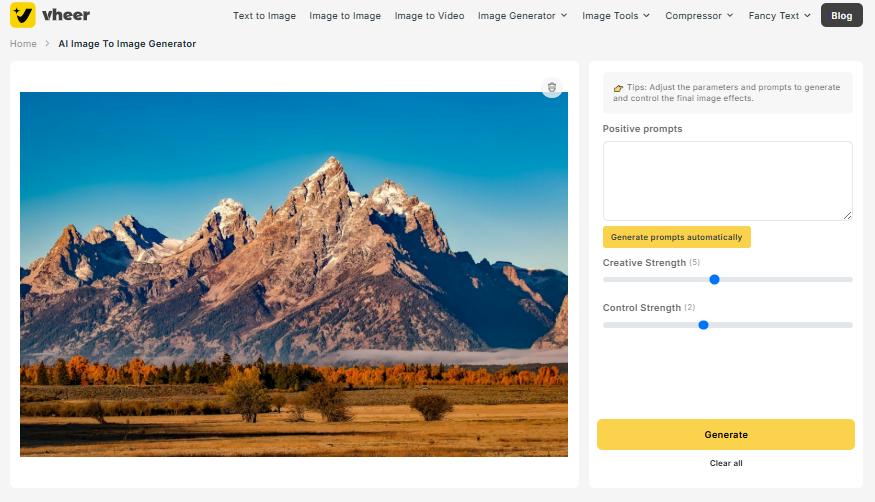Image resolution: width=875 pixels, height=502 pixels.
Task: Open the Image to Video page
Action: [x=429, y=16]
